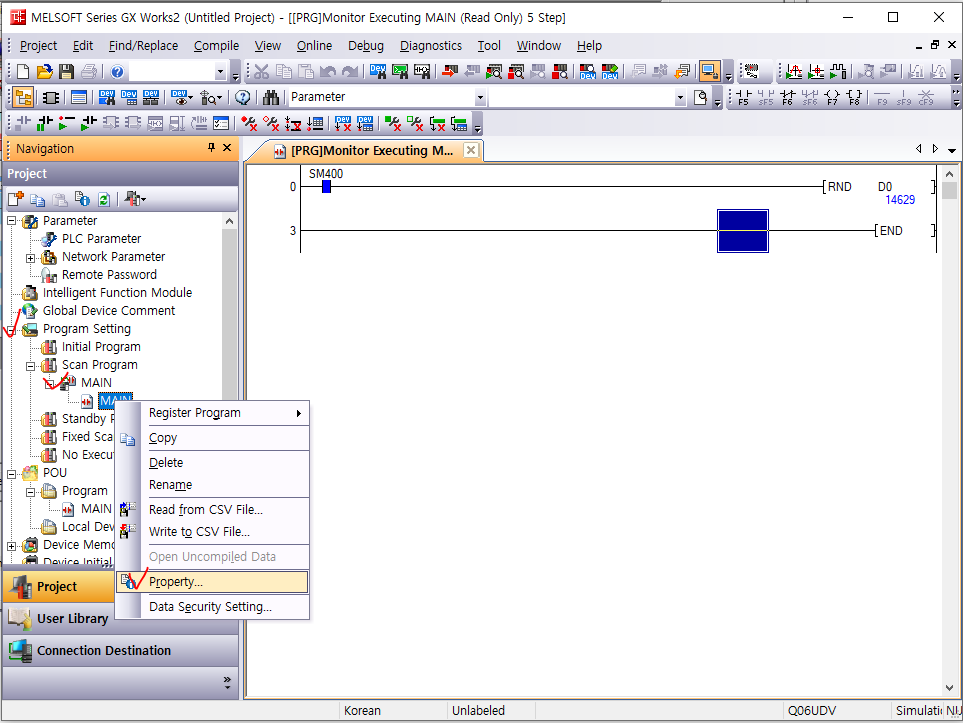The image size is (963, 723).
Task: Choose Rename in the context menu
Action: click(x=212, y=485)
